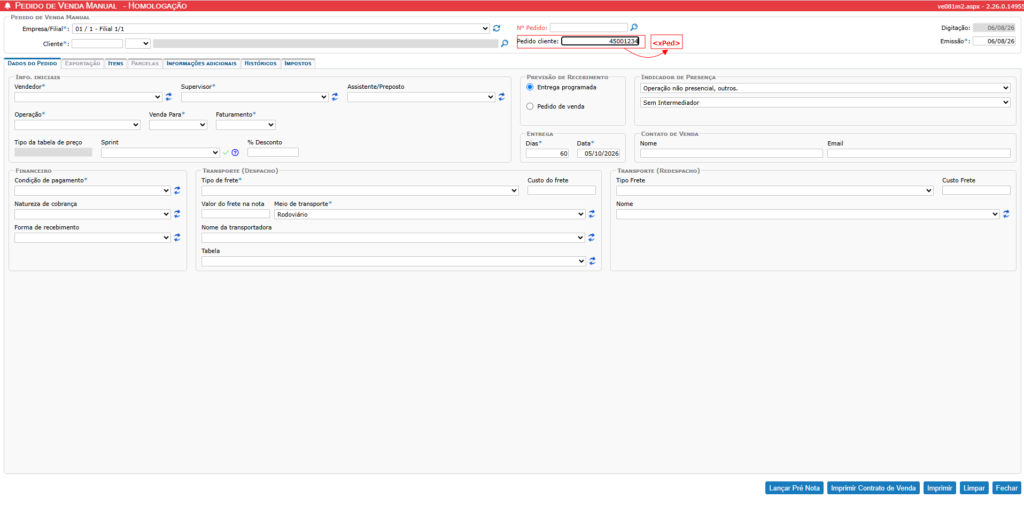This screenshot has height=506, width=1024.
Task: Open the small Cliente dropdown
Action: point(138,44)
